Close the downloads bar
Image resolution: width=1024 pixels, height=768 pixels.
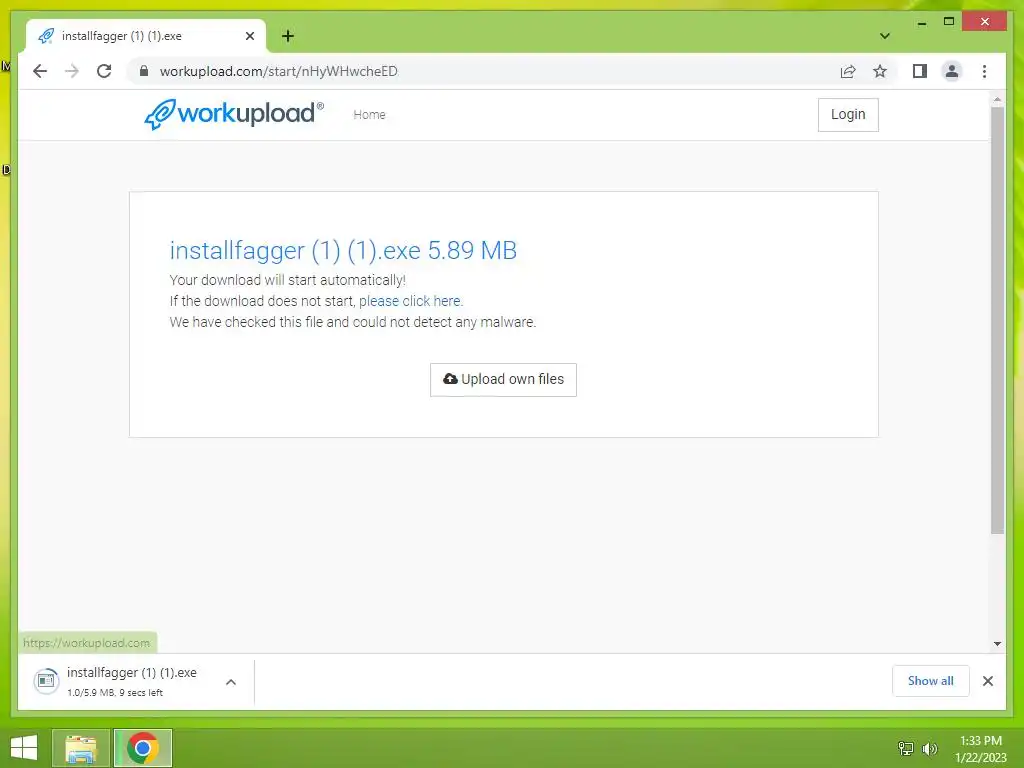tap(987, 681)
